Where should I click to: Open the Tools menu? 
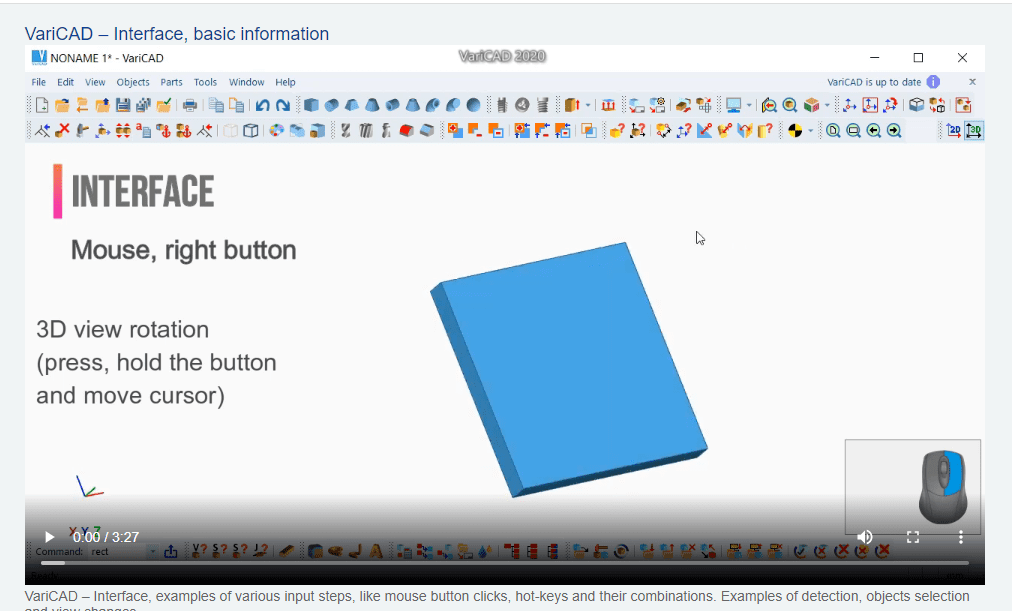pos(205,82)
